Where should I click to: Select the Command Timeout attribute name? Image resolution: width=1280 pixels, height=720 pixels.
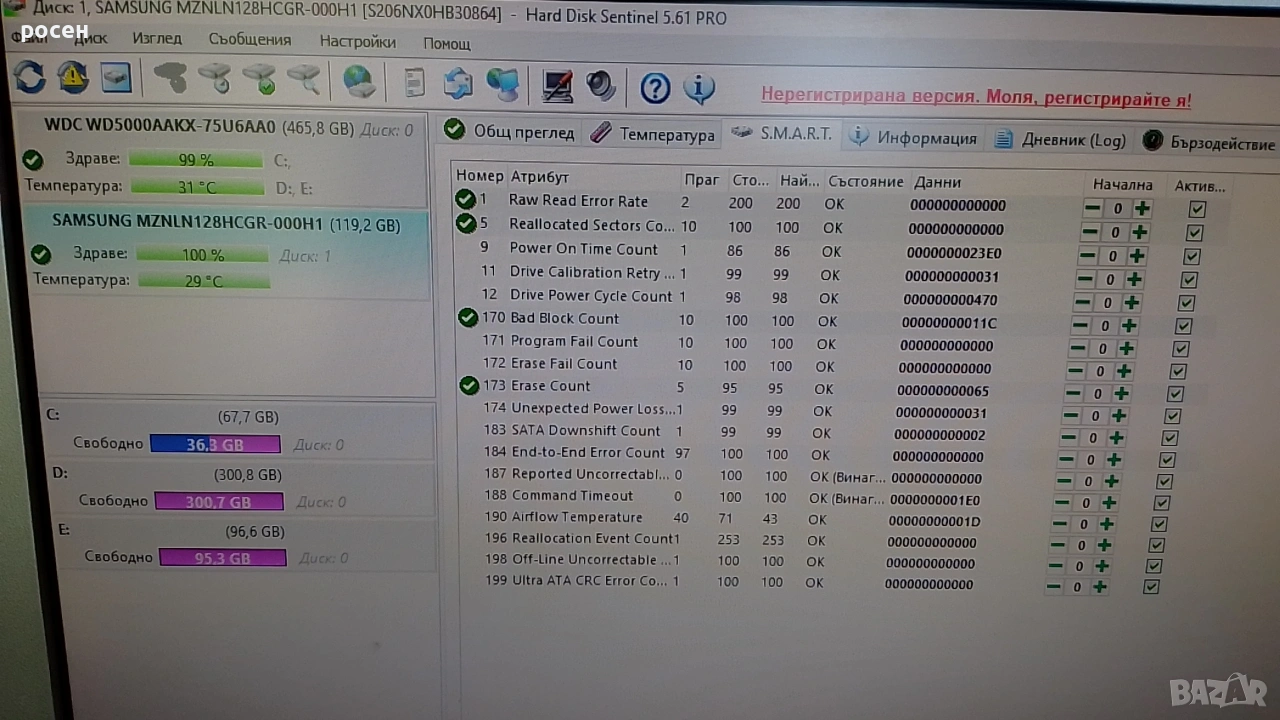coord(572,495)
